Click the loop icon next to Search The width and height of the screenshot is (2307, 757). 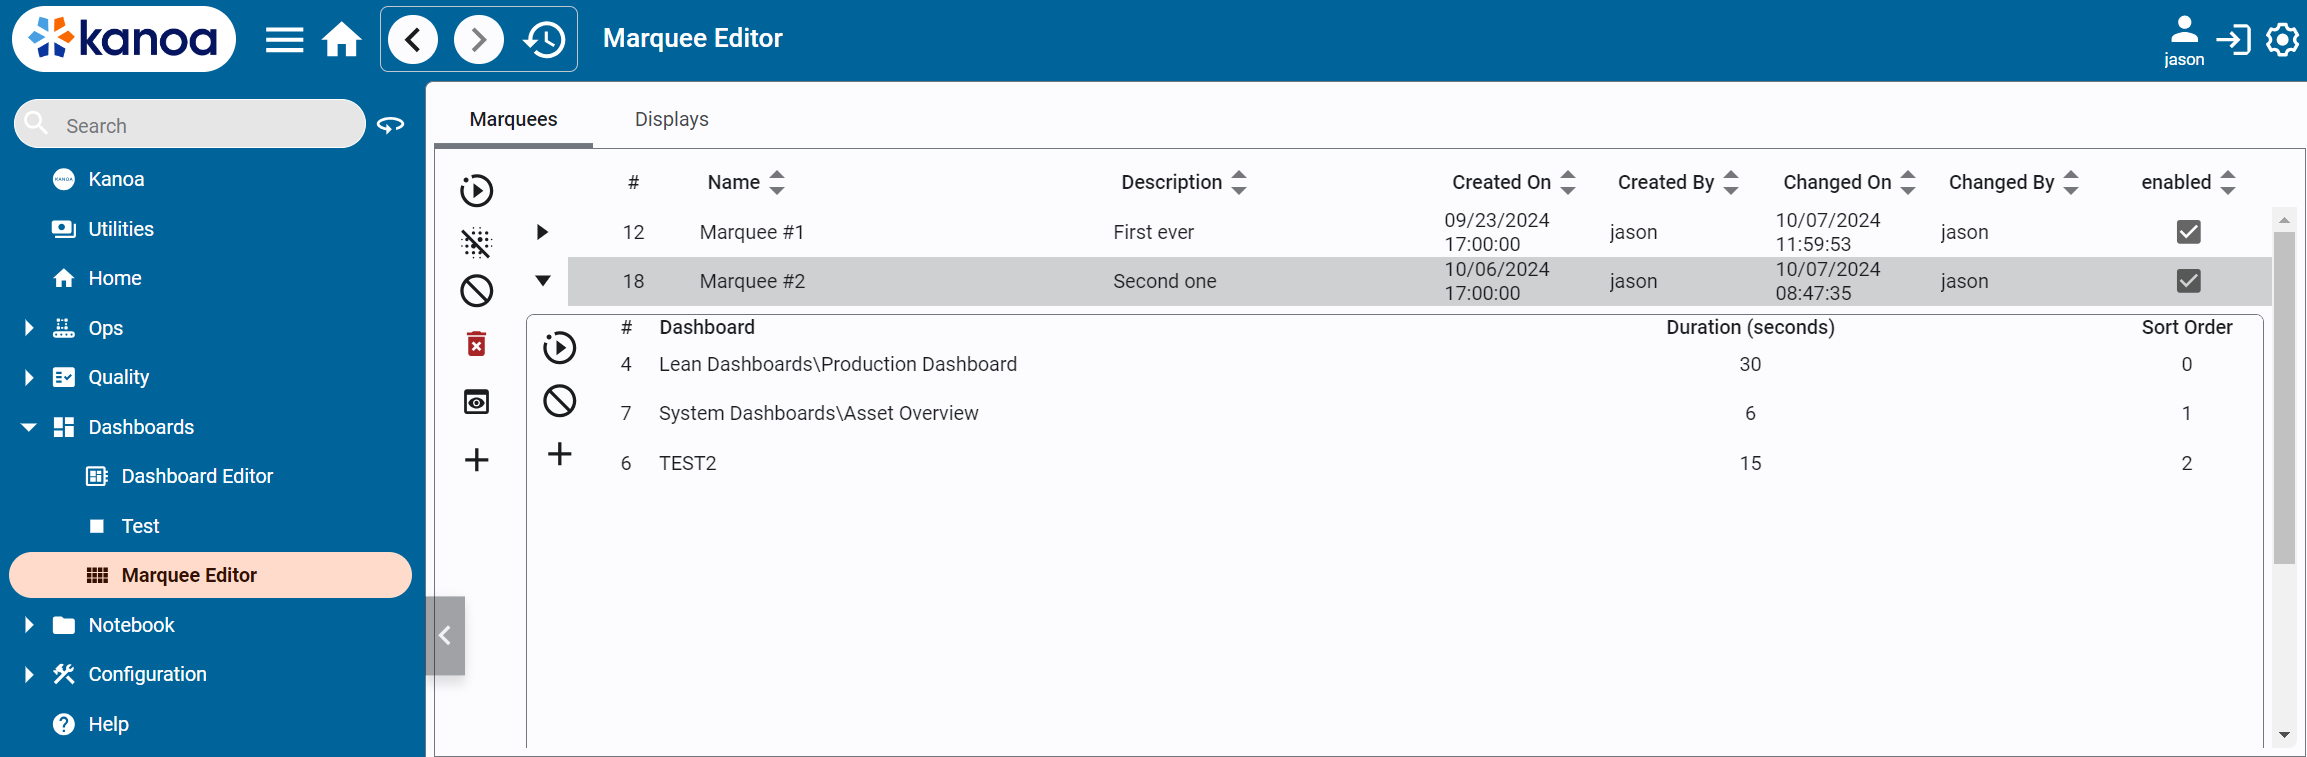(x=391, y=125)
